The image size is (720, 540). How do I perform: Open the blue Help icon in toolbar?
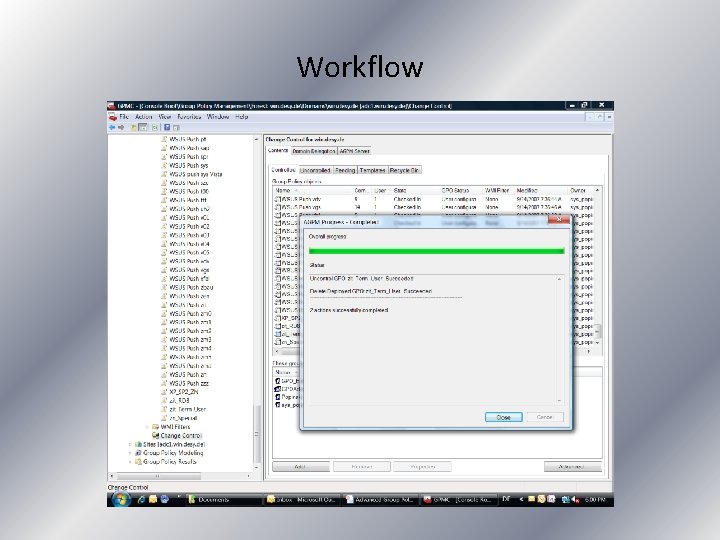pos(167,127)
